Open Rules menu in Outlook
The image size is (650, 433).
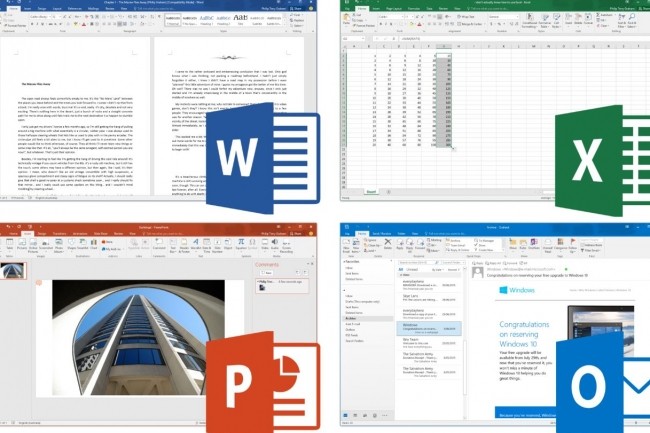pyautogui.click(x=523, y=244)
